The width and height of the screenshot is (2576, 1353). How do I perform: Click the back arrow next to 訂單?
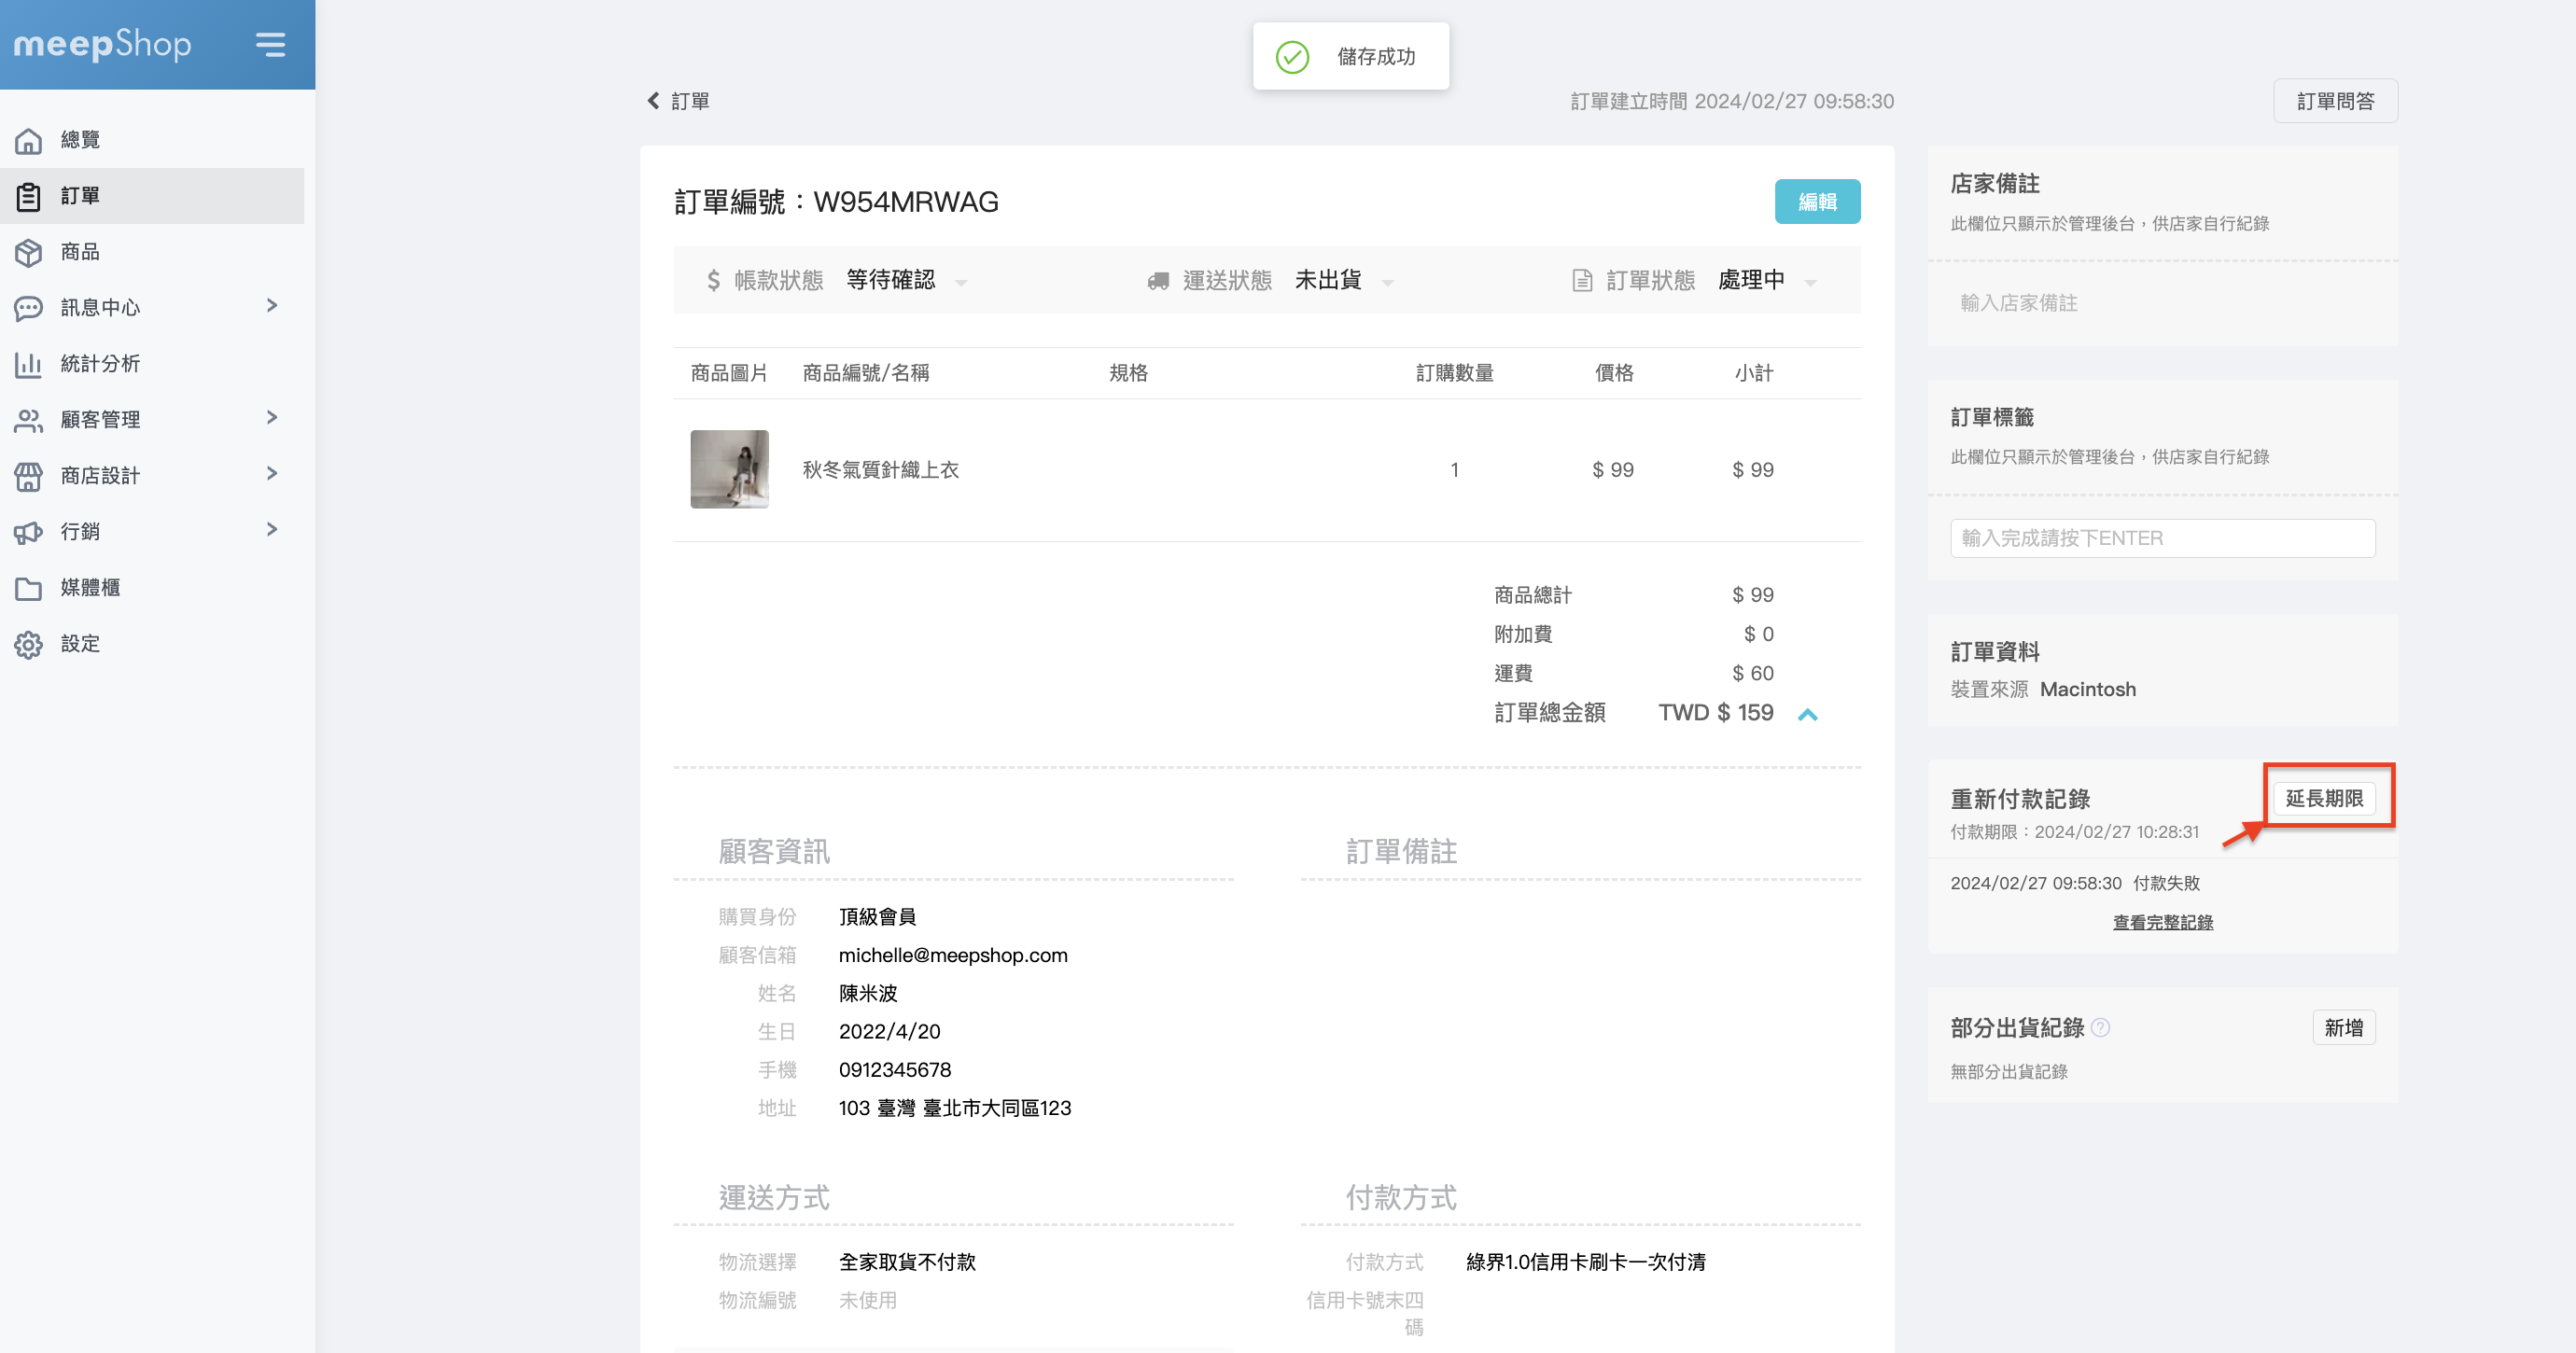(x=654, y=101)
